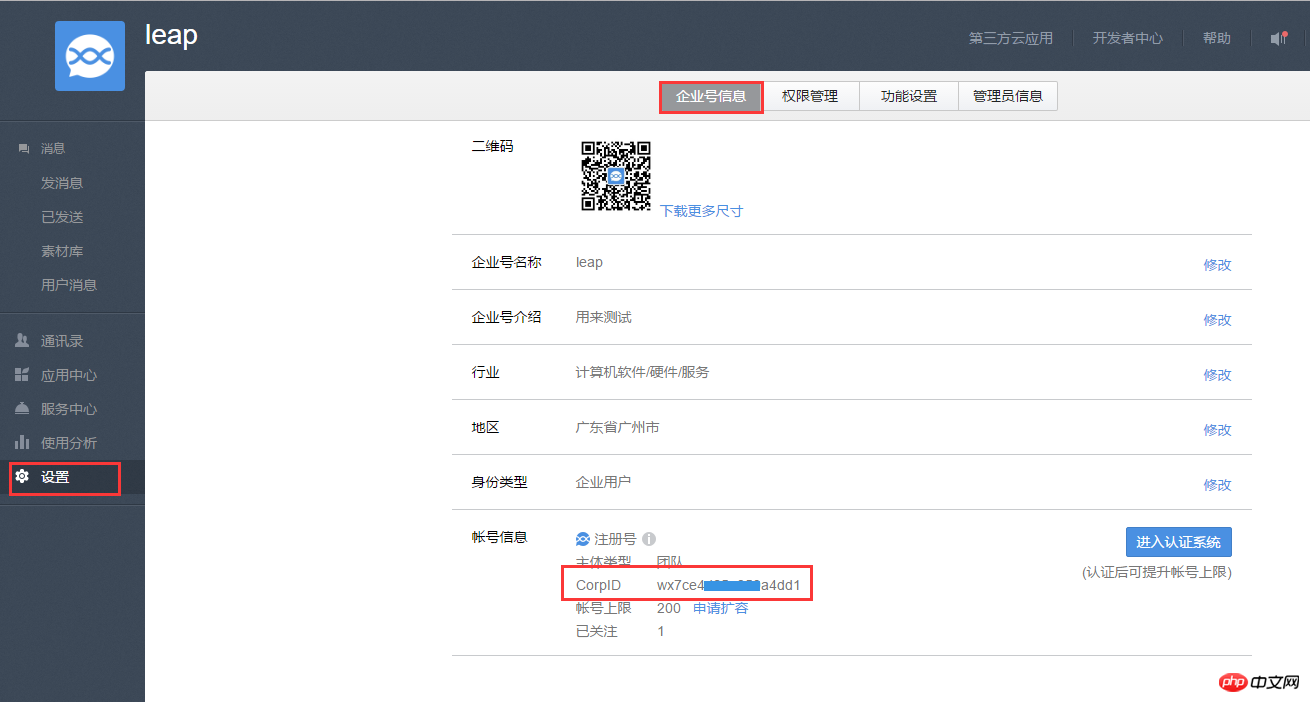
Task: Click 下载更多尺寸 below the QR code
Action: [x=701, y=212]
